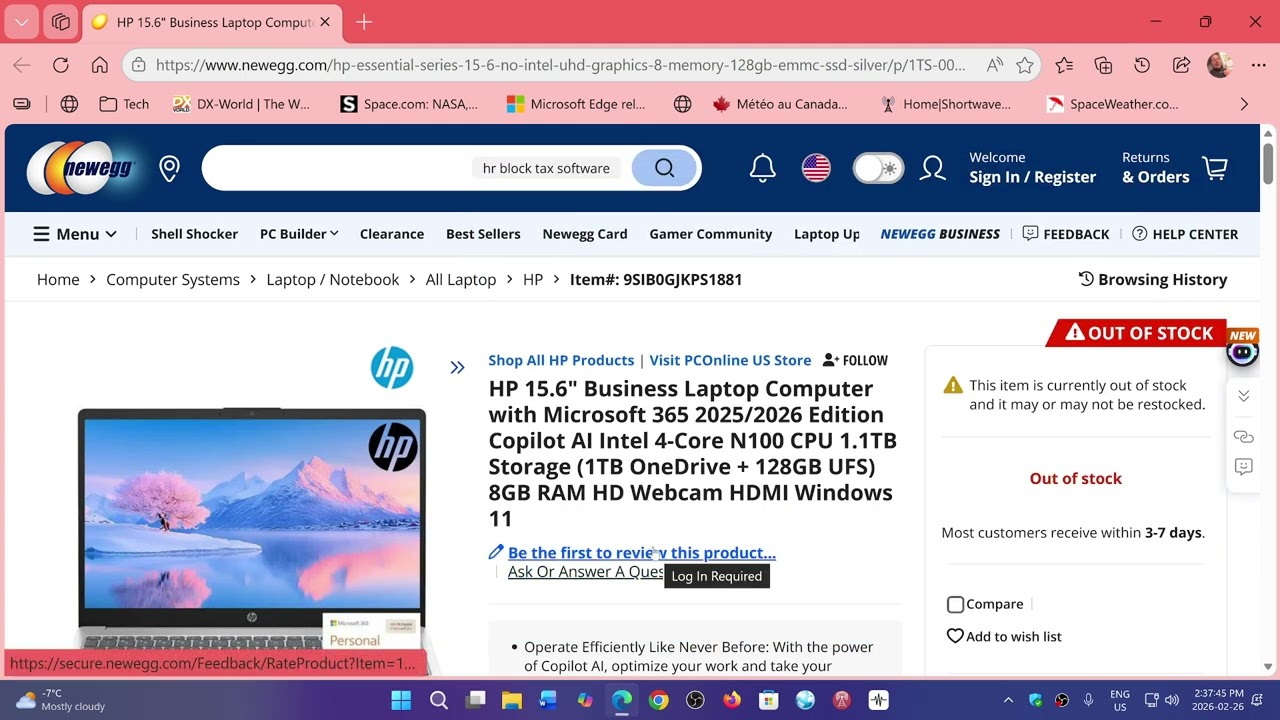The width and height of the screenshot is (1280, 720).
Task: Open Browsing History
Action: click(x=1153, y=280)
